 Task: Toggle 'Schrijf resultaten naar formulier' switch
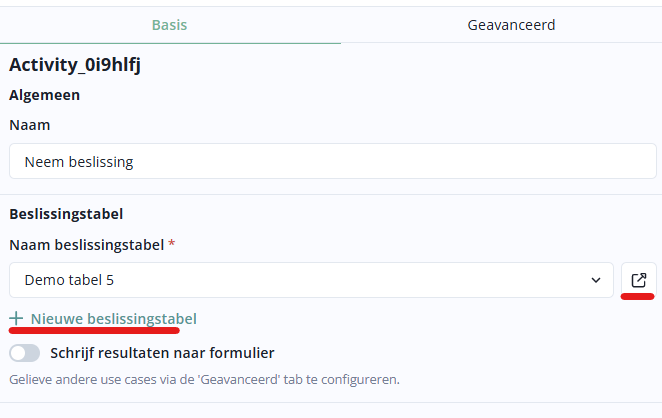25,353
